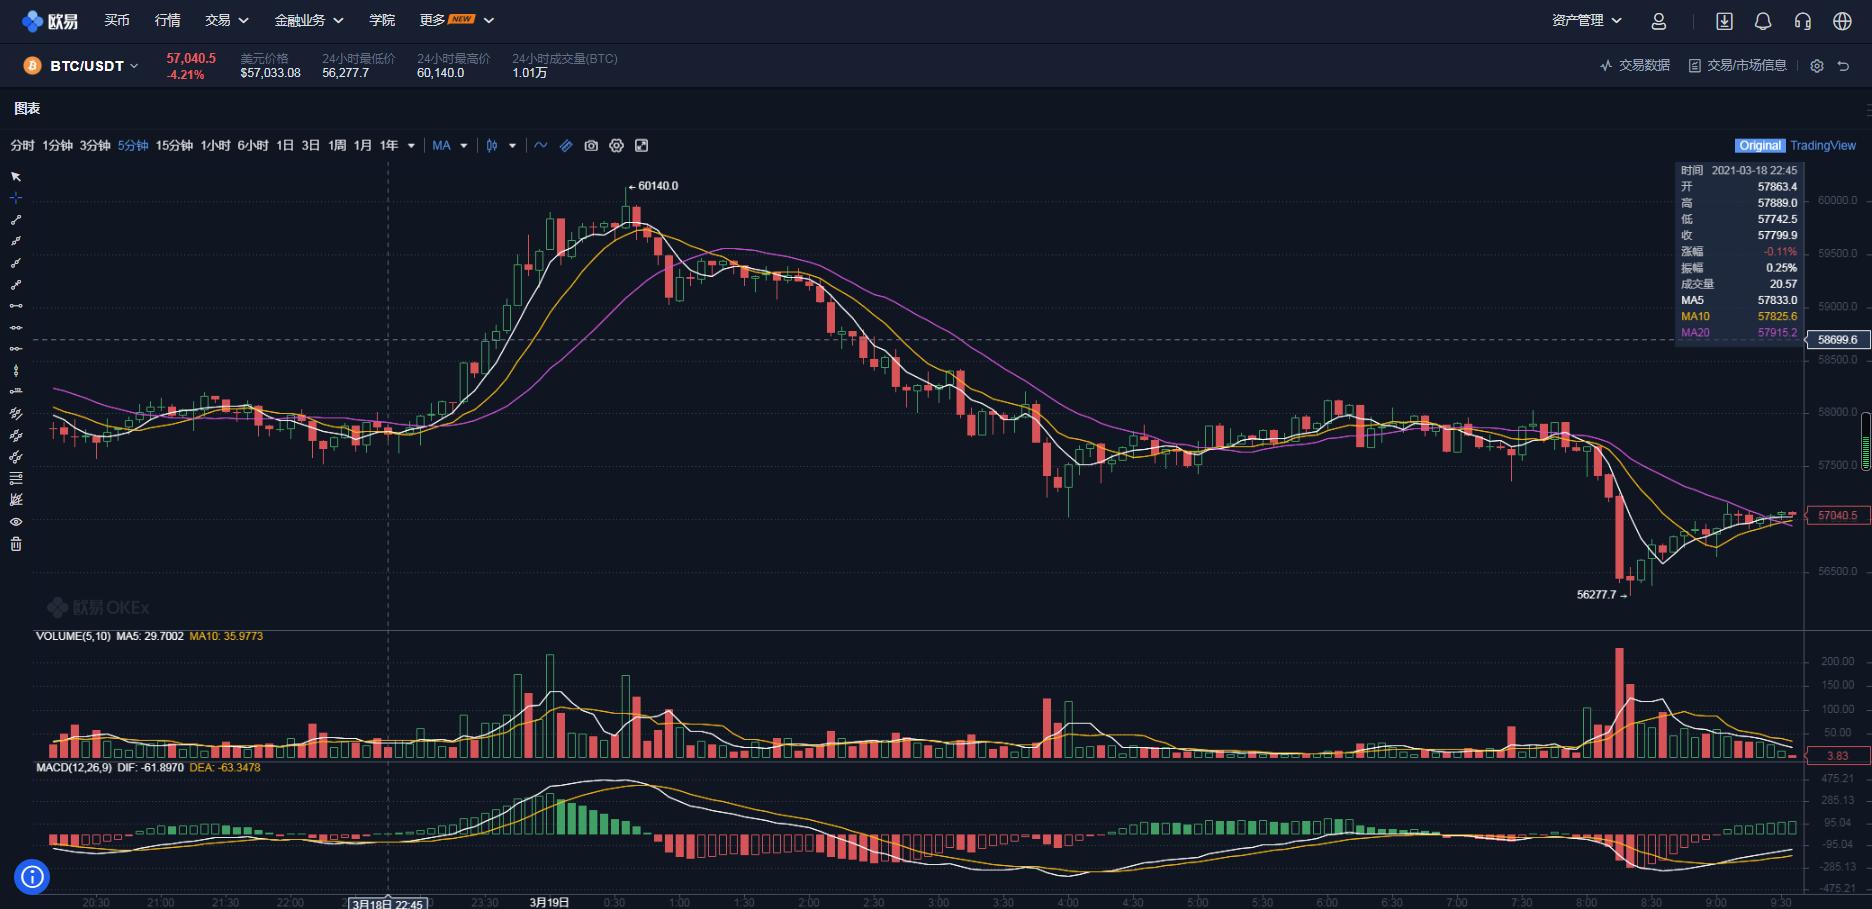This screenshot has height=909, width=1872.
Task: Switch chart mode to TradingView
Action: point(1823,146)
